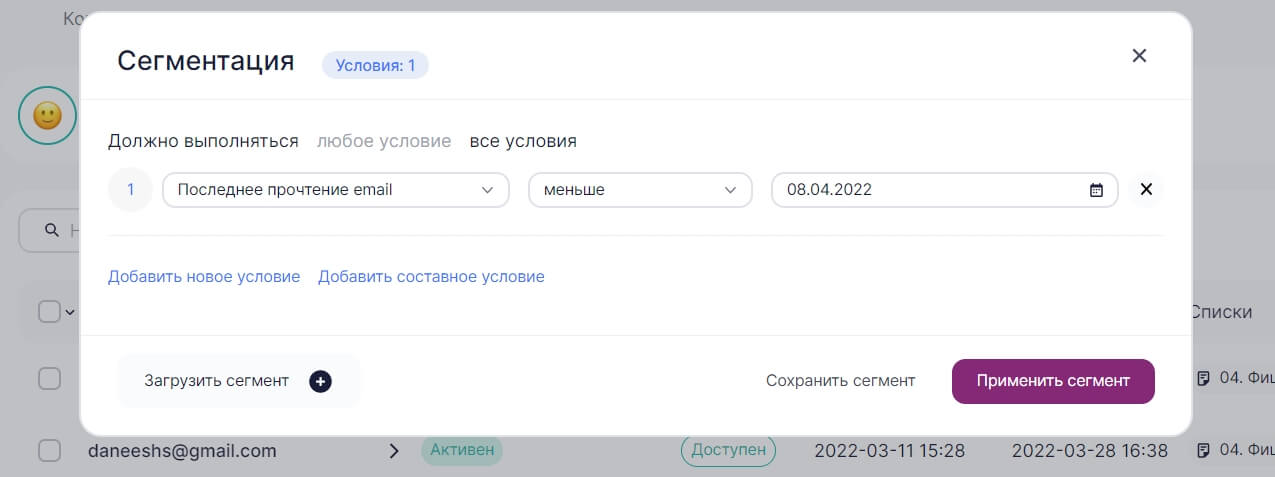Click the smiley face avatar icon

tap(47, 116)
